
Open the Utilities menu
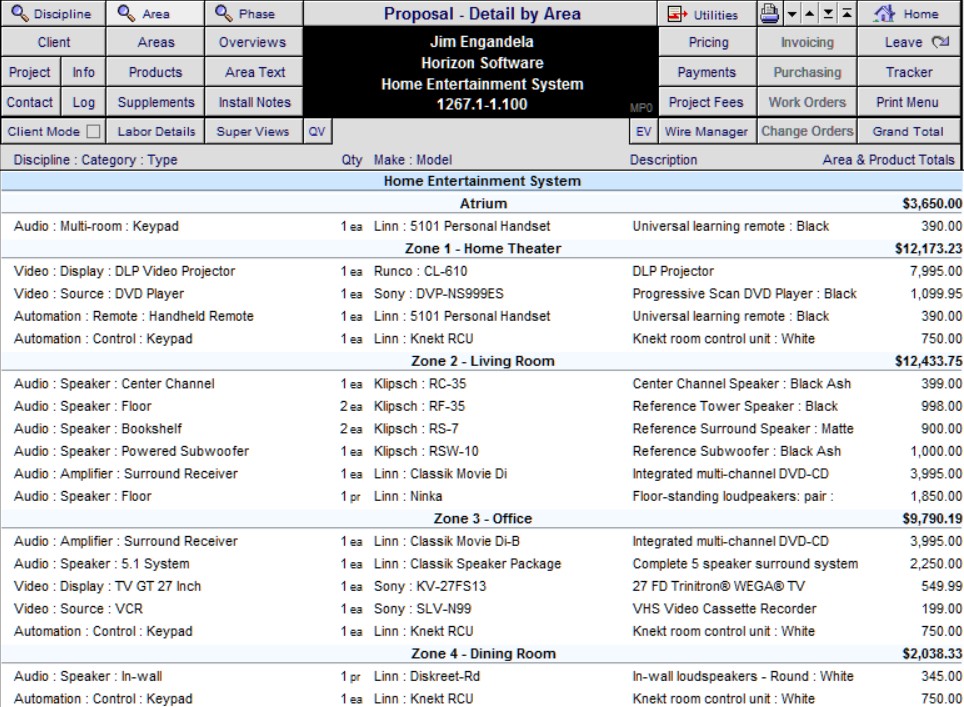pos(706,14)
